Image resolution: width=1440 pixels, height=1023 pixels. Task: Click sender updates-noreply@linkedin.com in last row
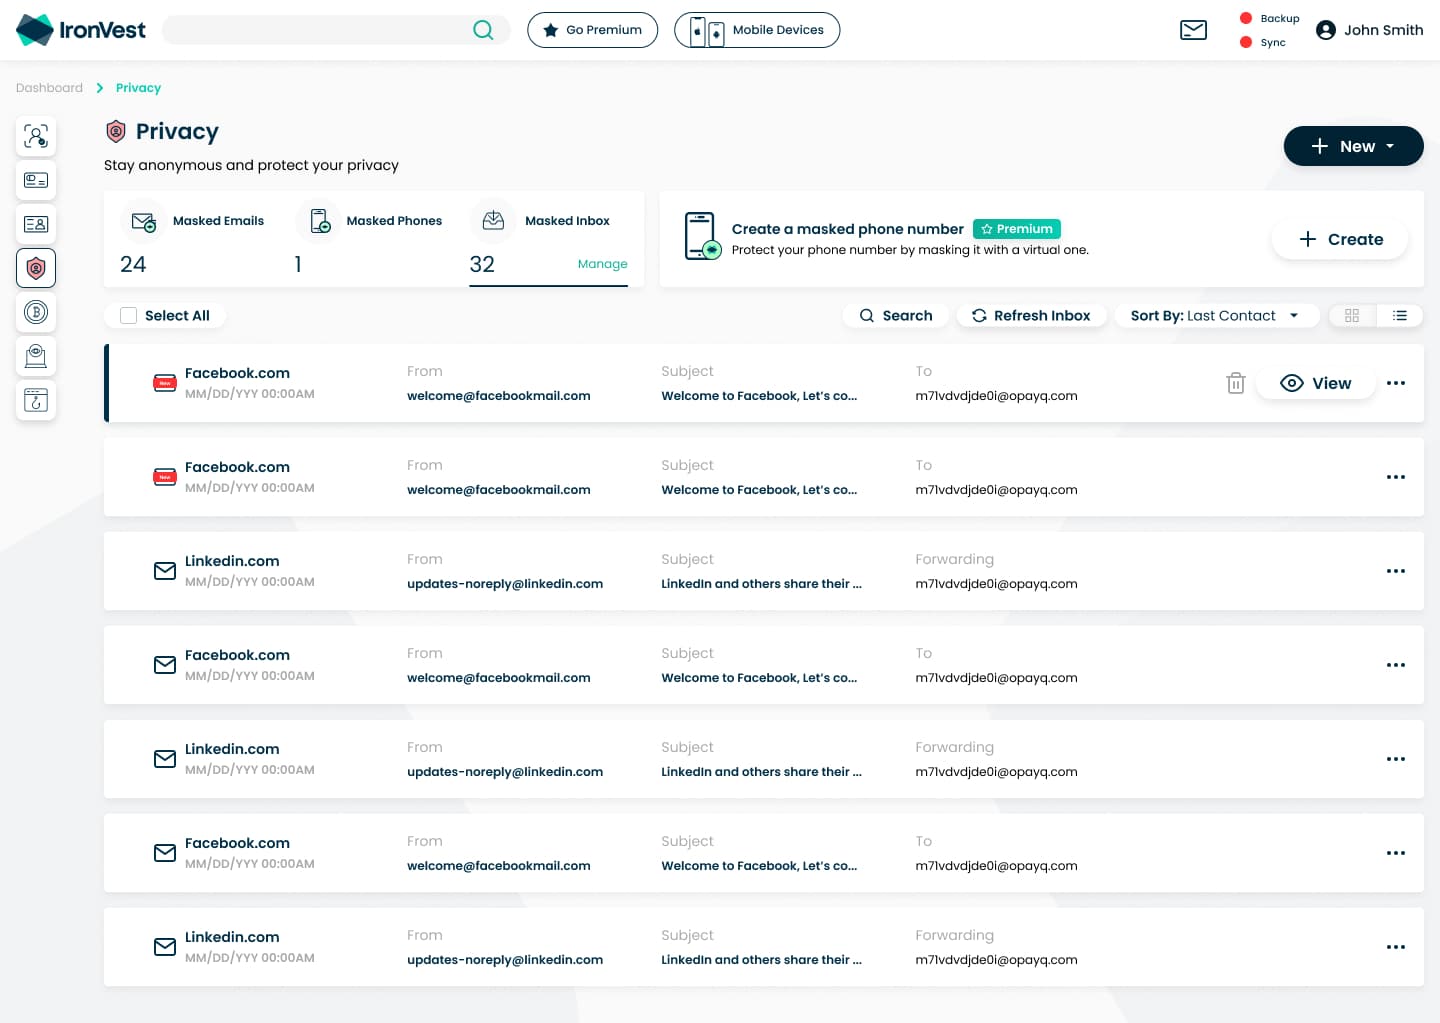(x=505, y=960)
